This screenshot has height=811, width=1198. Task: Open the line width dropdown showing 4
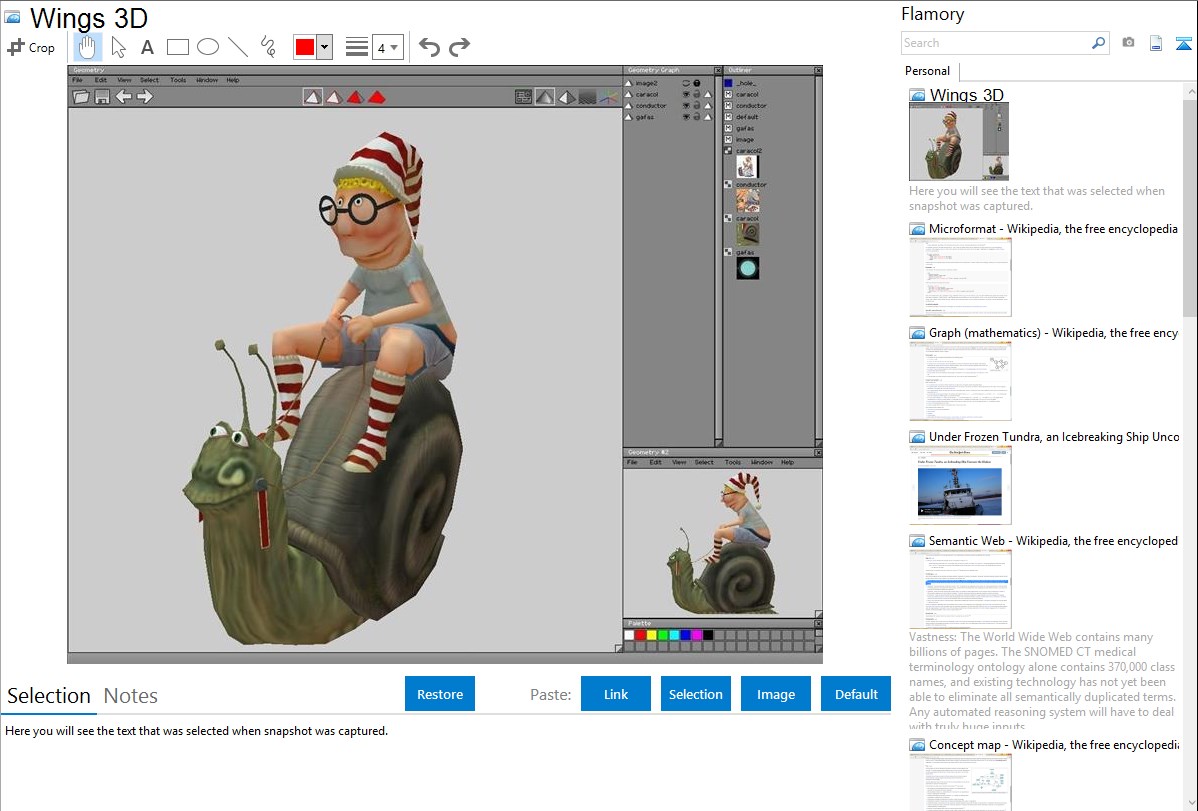click(x=387, y=47)
